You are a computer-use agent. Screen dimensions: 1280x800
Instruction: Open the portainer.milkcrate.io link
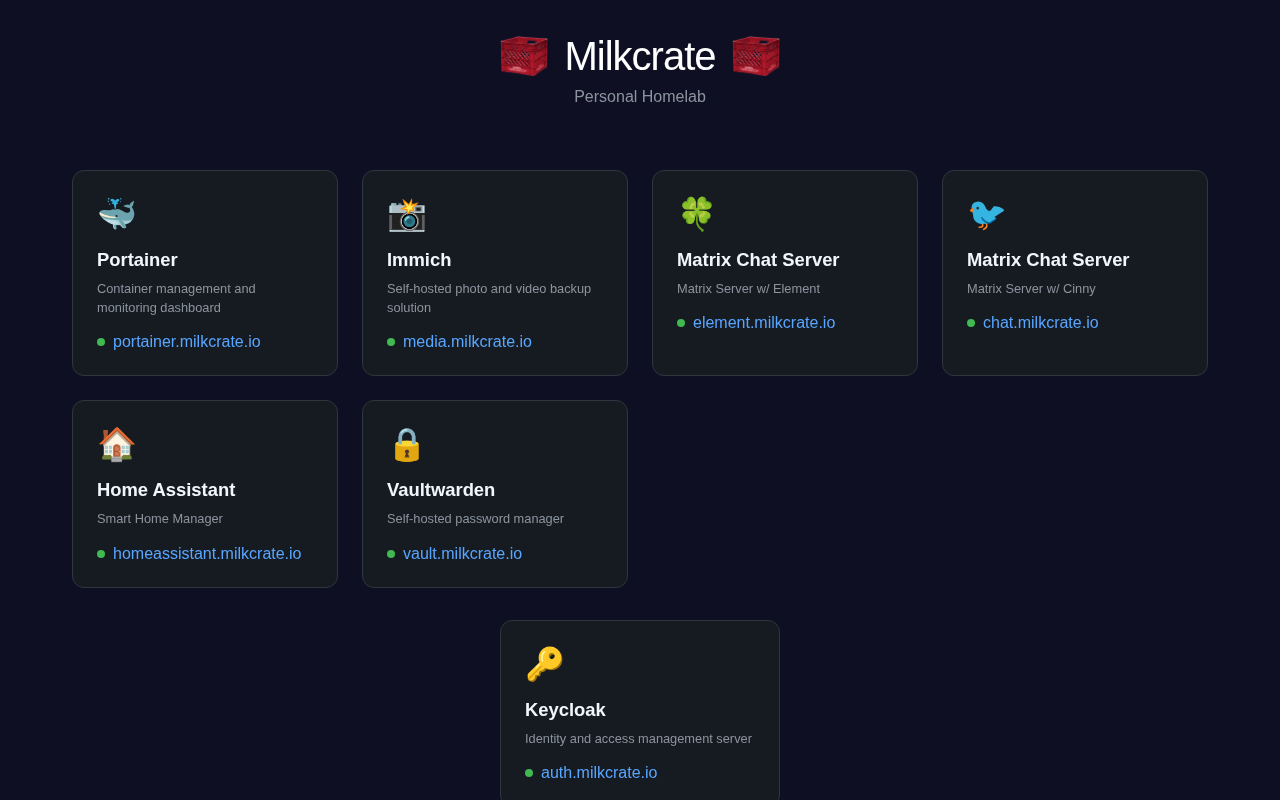tap(186, 342)
